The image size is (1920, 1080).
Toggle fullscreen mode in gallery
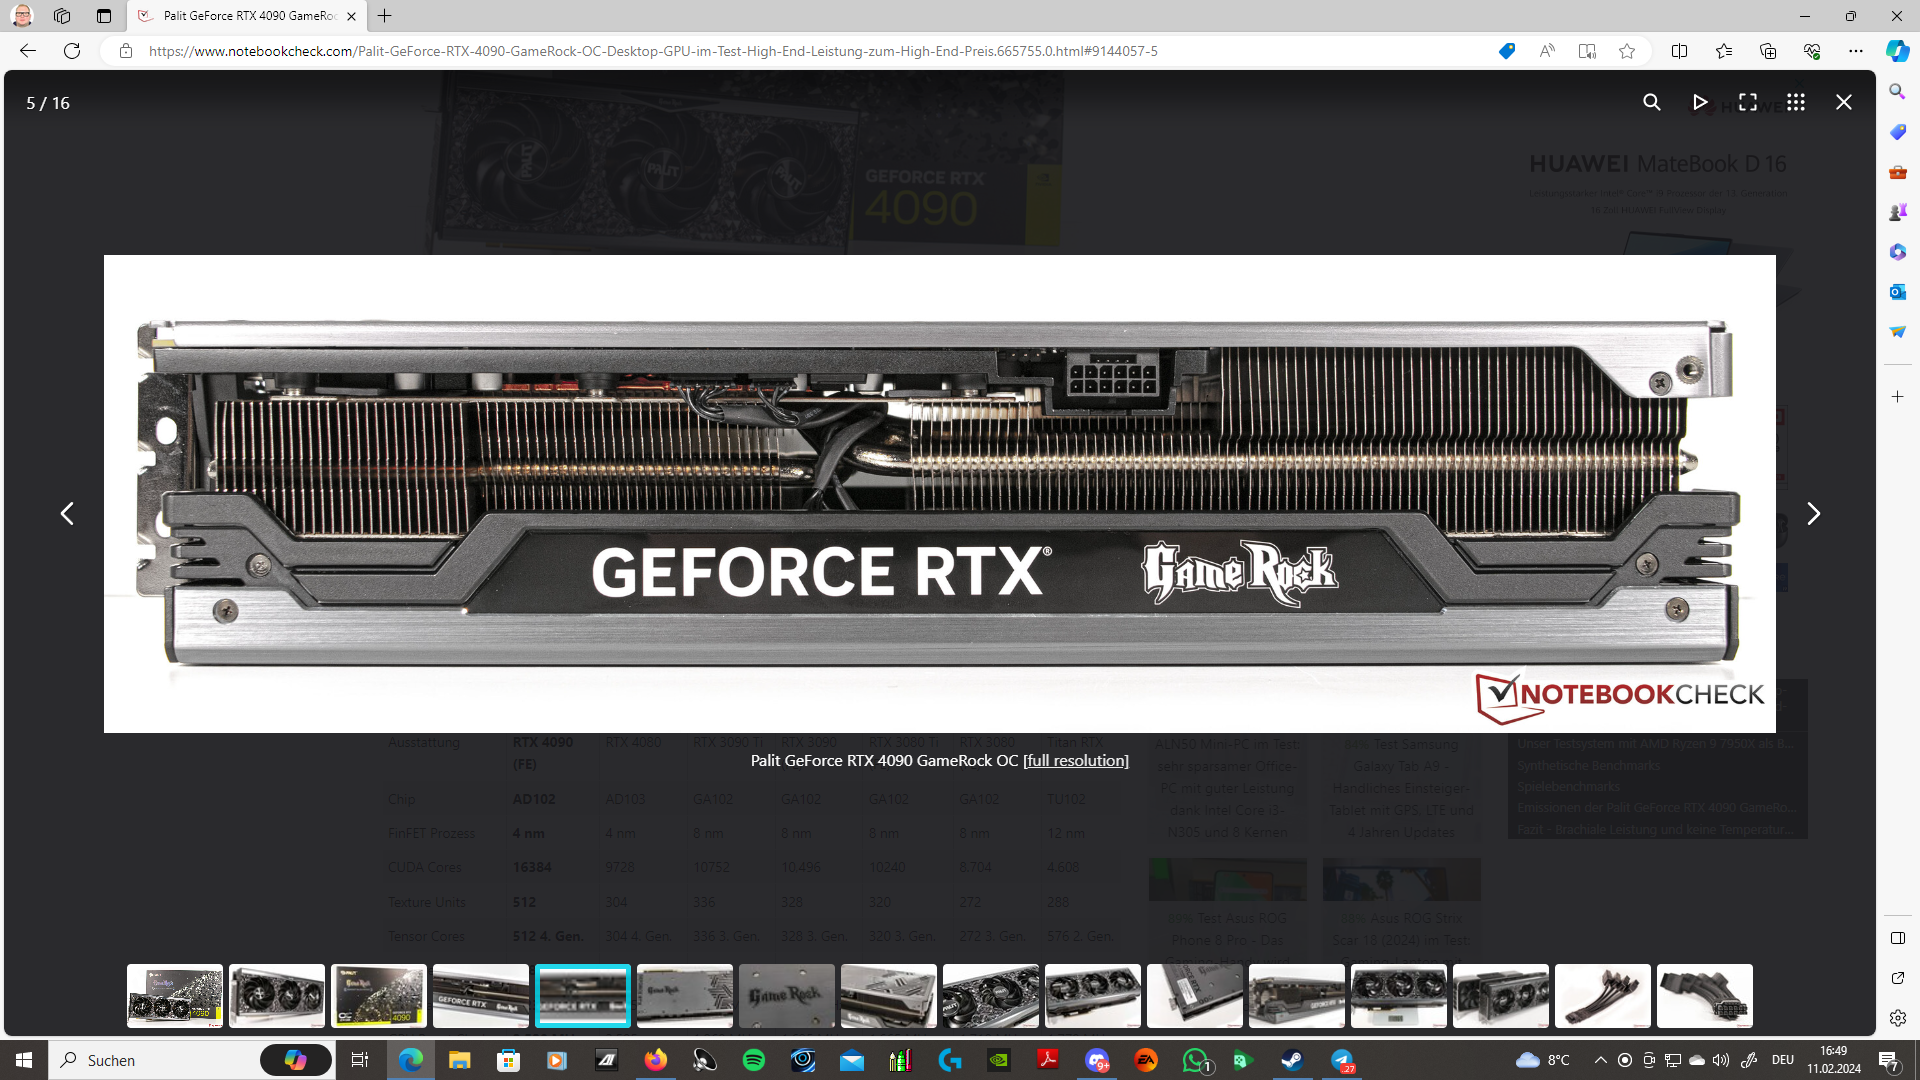tap(1747, 102)
